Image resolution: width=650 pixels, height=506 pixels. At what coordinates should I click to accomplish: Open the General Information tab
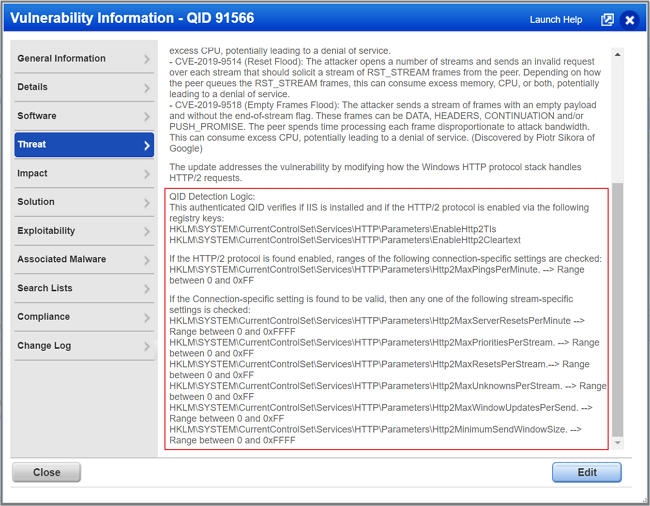click(x=84, y=58)
